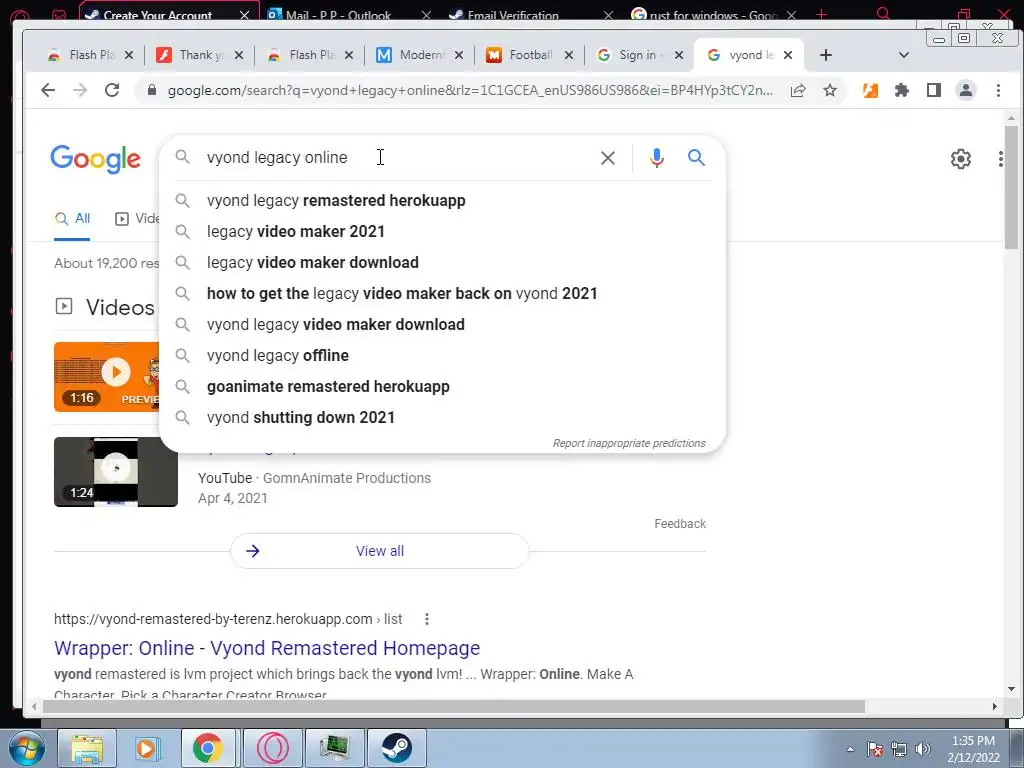Open a new tab with the plus button
The height and width of the screenshot is (768, 1024).
pyautogui.click(x=825, y=55)
